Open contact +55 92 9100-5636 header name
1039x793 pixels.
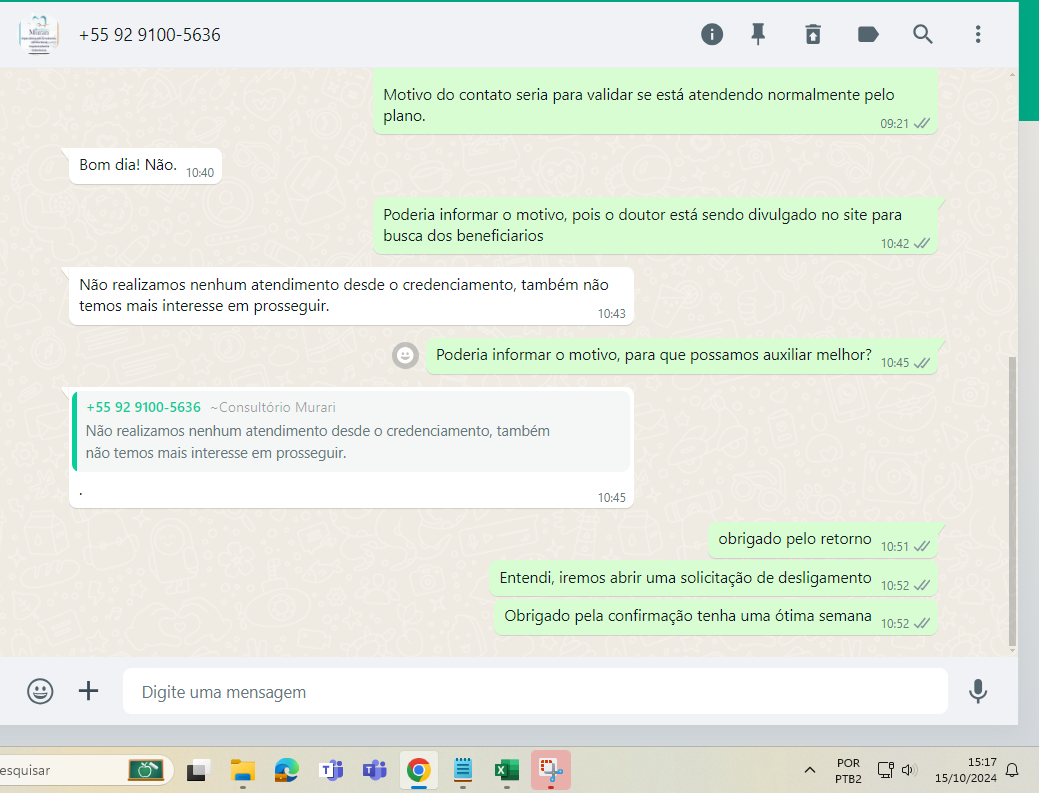click(150, 35)
